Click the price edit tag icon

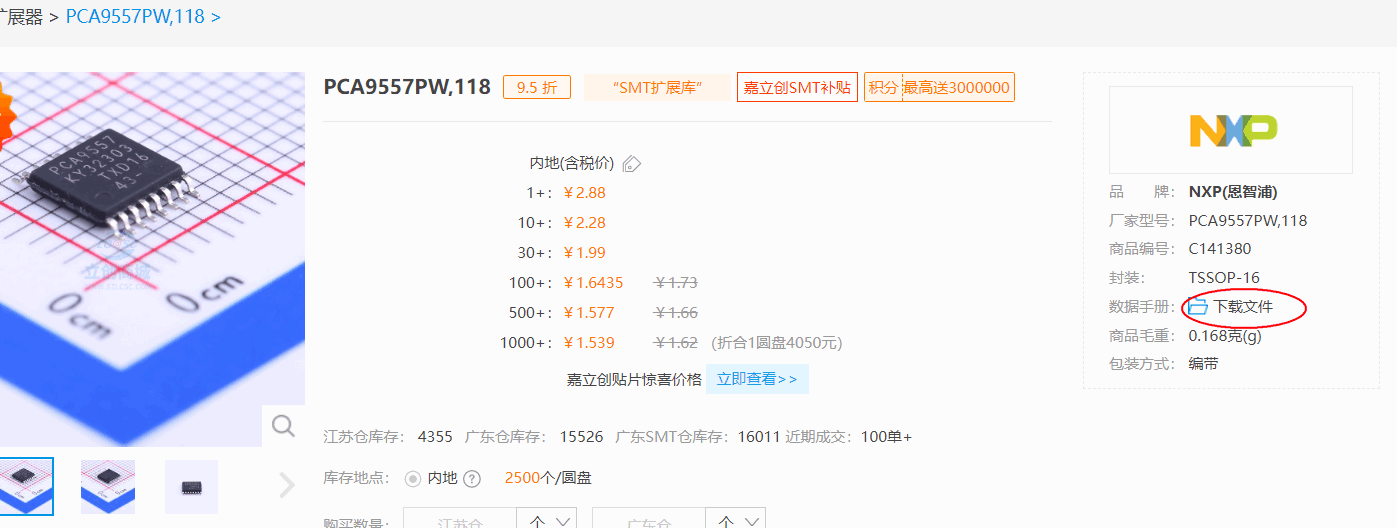point(632,163)
